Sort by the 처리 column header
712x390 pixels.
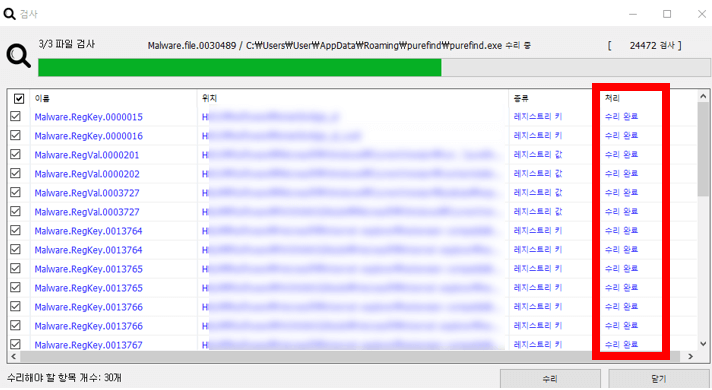tap(612, 98)
